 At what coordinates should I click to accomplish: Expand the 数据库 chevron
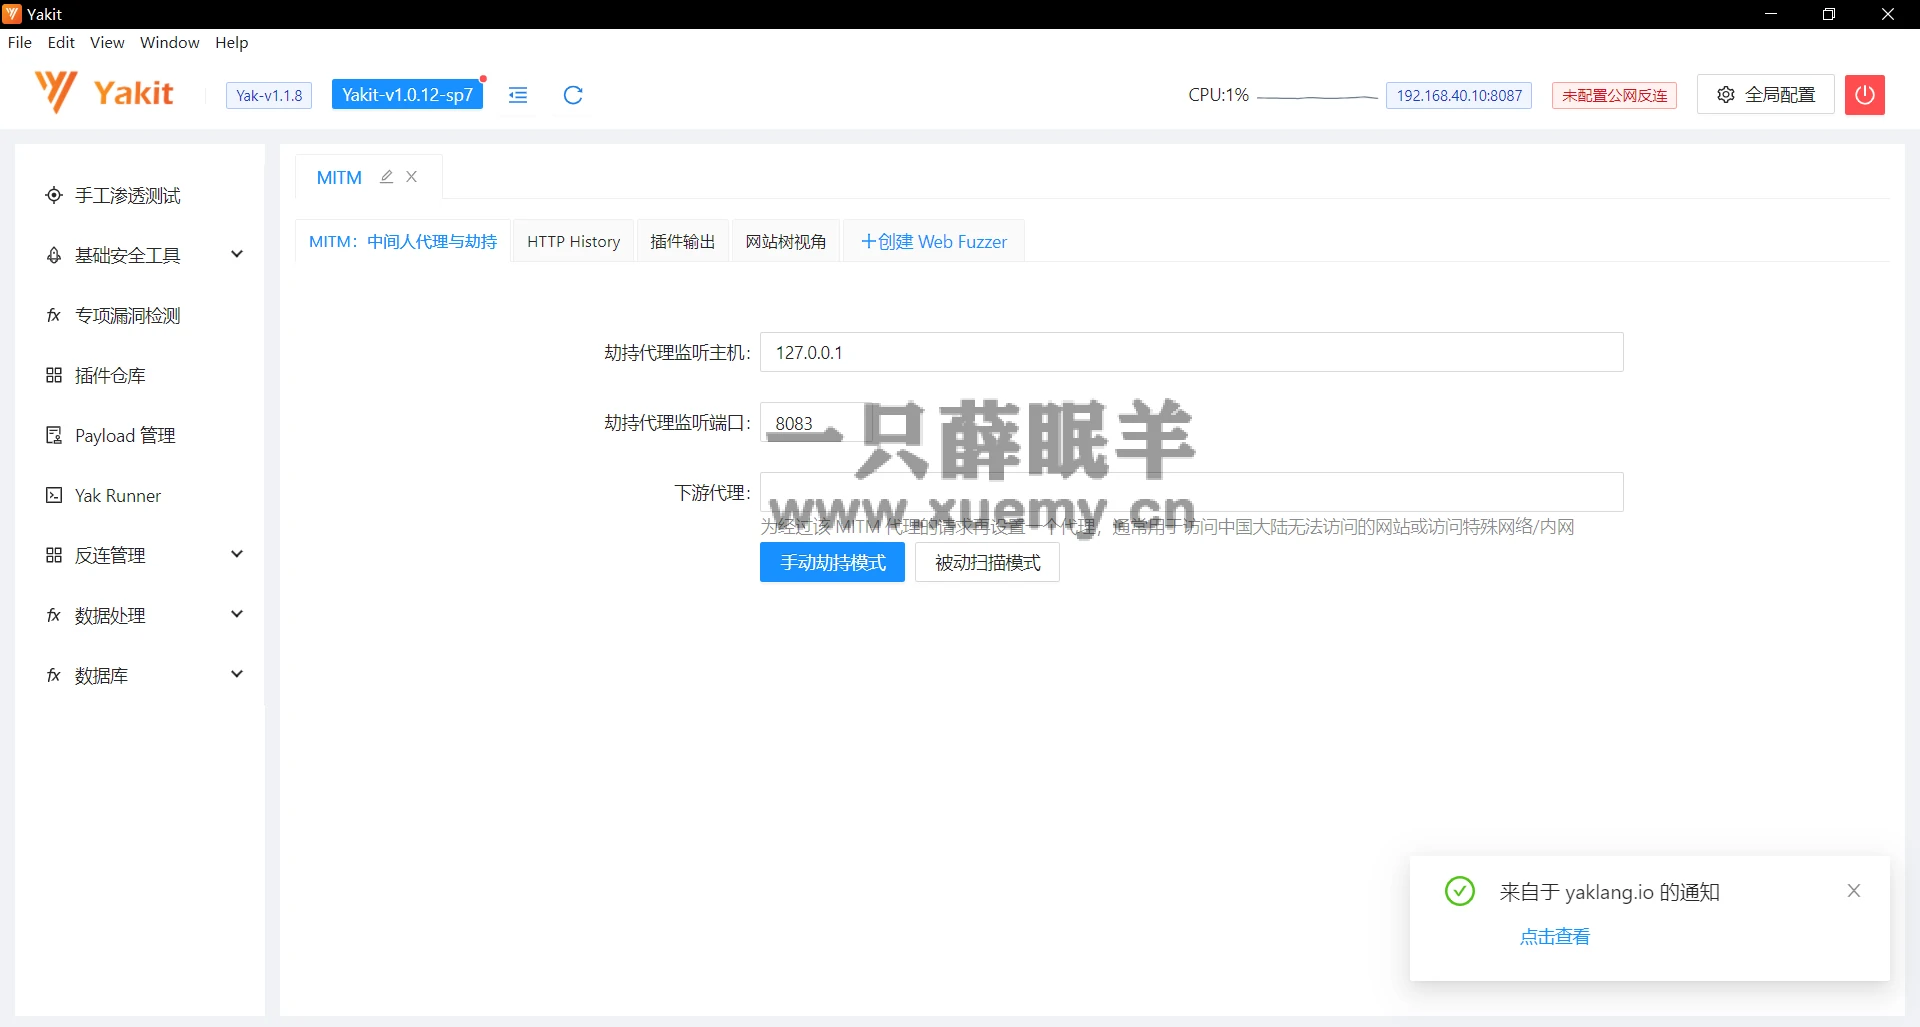point(237,674)
